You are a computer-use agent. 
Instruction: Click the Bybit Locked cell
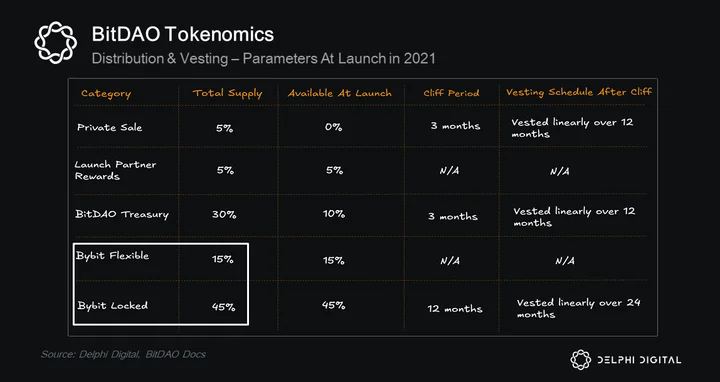112,305
